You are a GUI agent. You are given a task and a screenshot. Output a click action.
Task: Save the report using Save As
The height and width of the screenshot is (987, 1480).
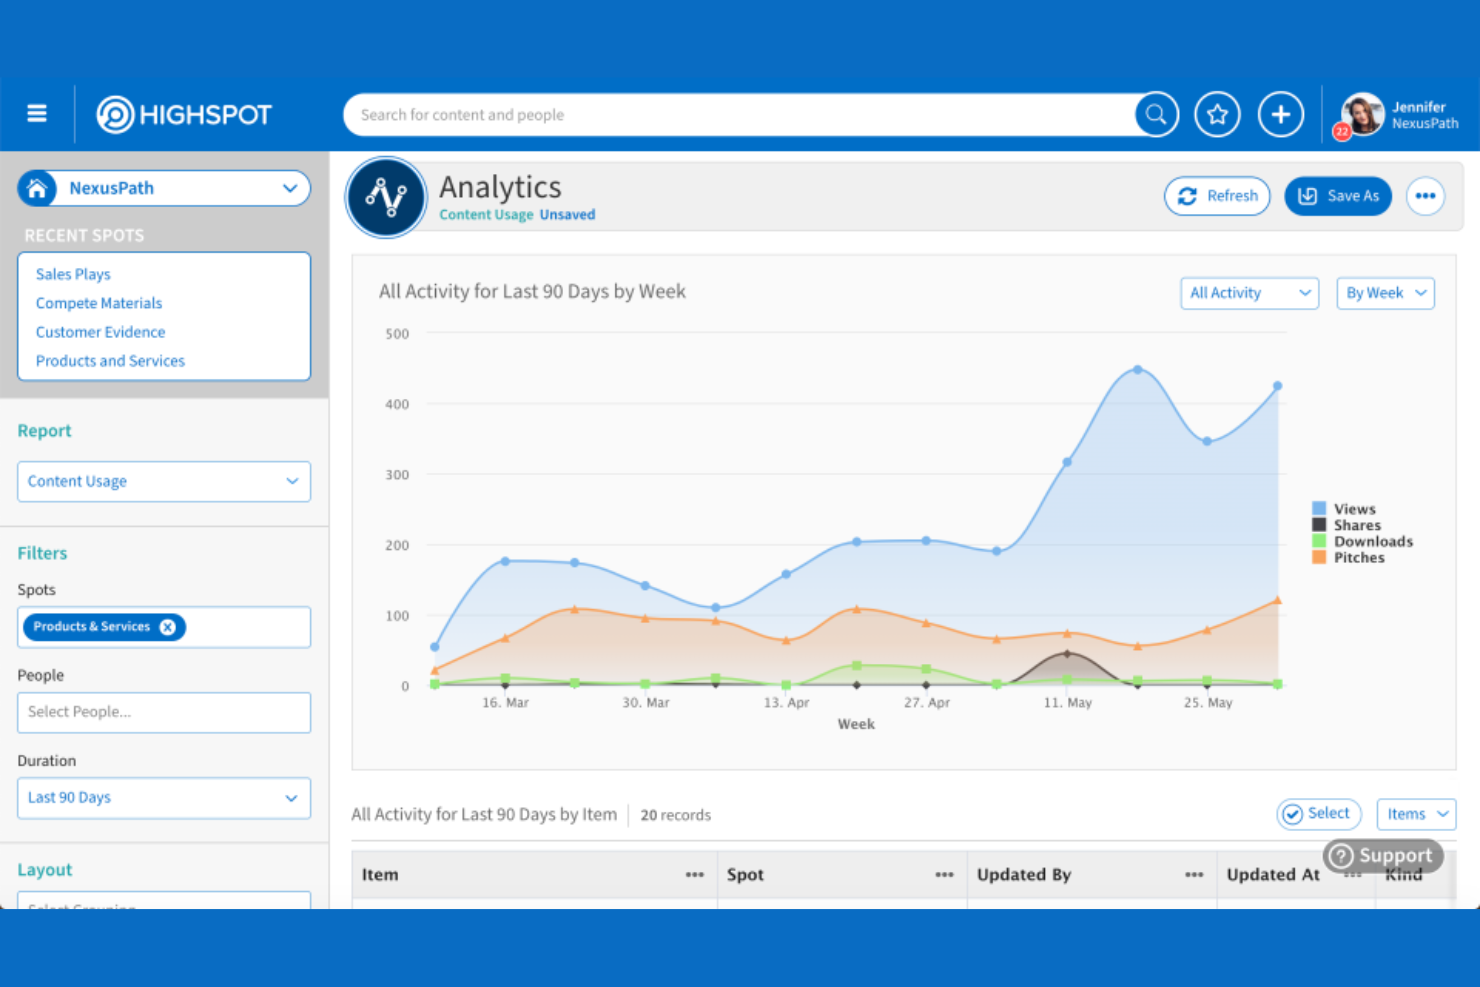[1338, 196]
